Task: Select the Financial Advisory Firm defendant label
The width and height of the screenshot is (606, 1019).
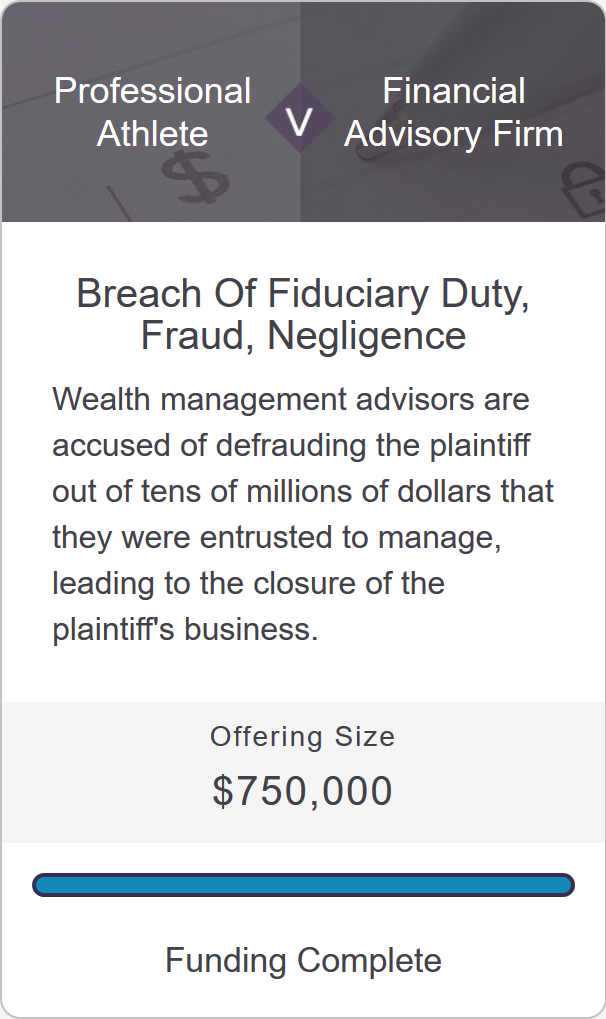Action: pos(454,112)
